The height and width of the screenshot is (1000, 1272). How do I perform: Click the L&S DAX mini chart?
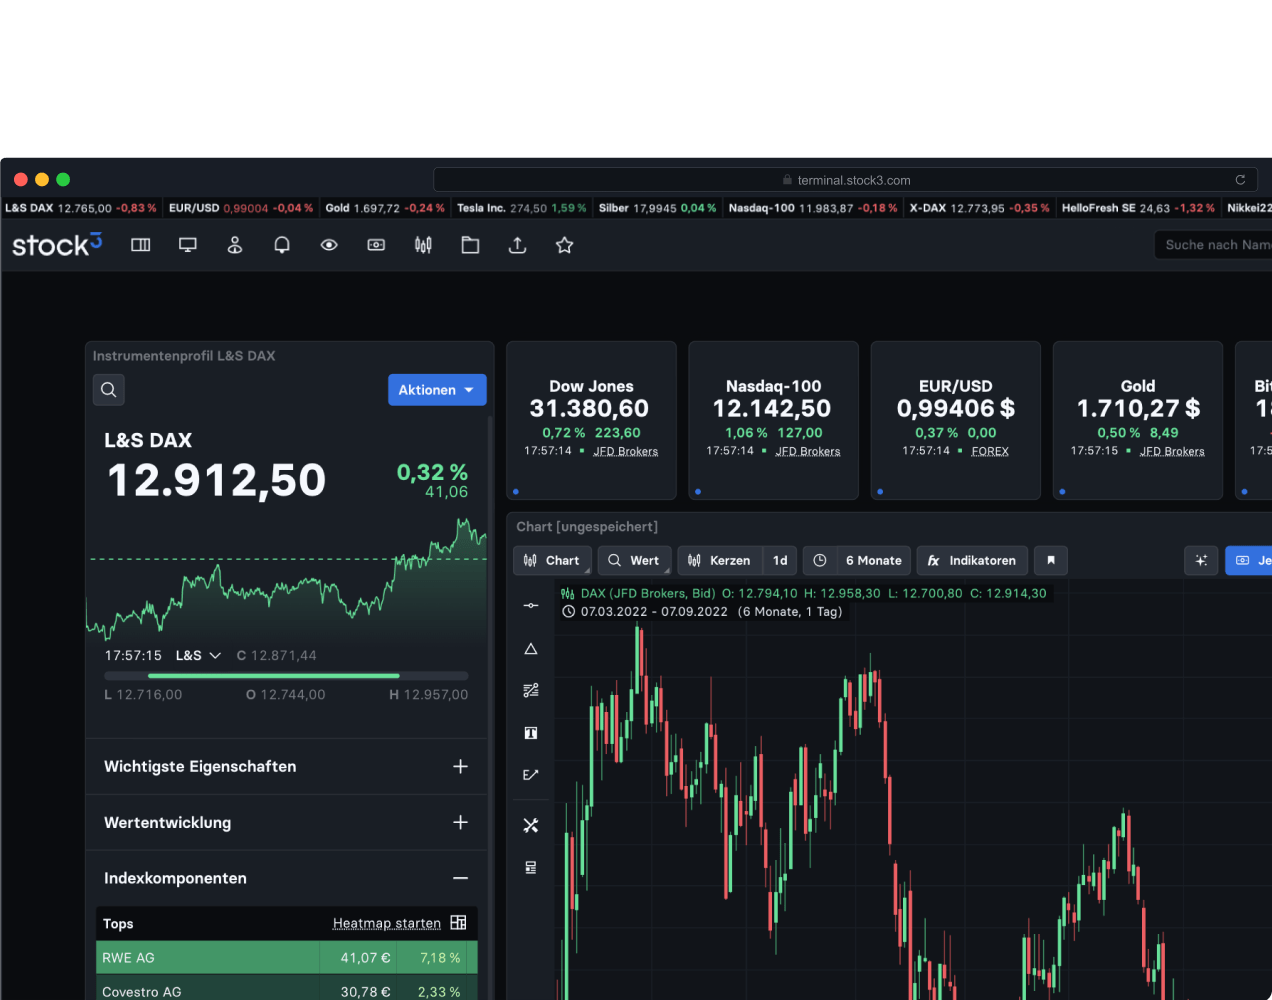point(286,578)
